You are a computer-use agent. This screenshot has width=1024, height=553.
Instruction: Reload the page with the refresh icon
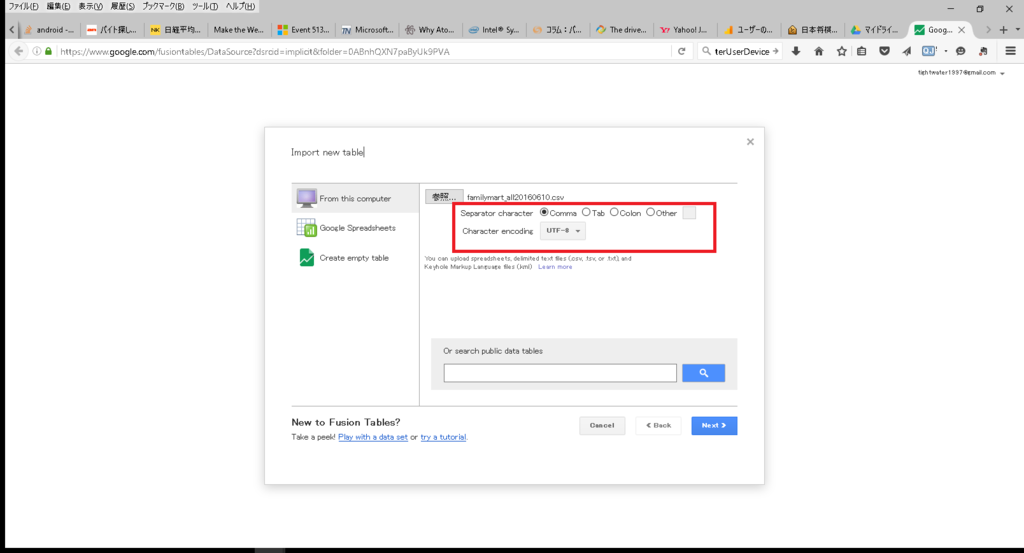[x=681, y=51]
